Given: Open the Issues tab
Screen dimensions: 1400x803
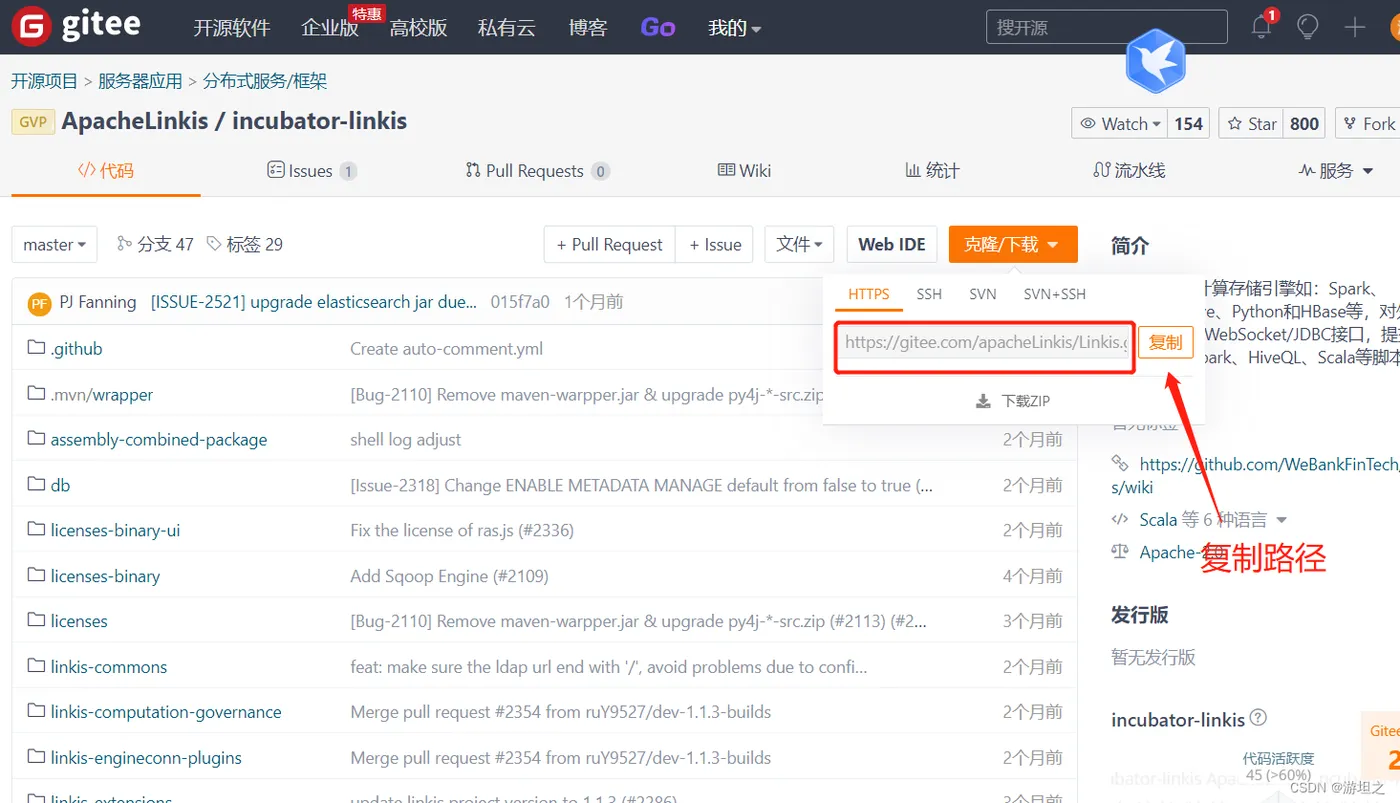Looking at the screenshot, I should pos(311,171).
